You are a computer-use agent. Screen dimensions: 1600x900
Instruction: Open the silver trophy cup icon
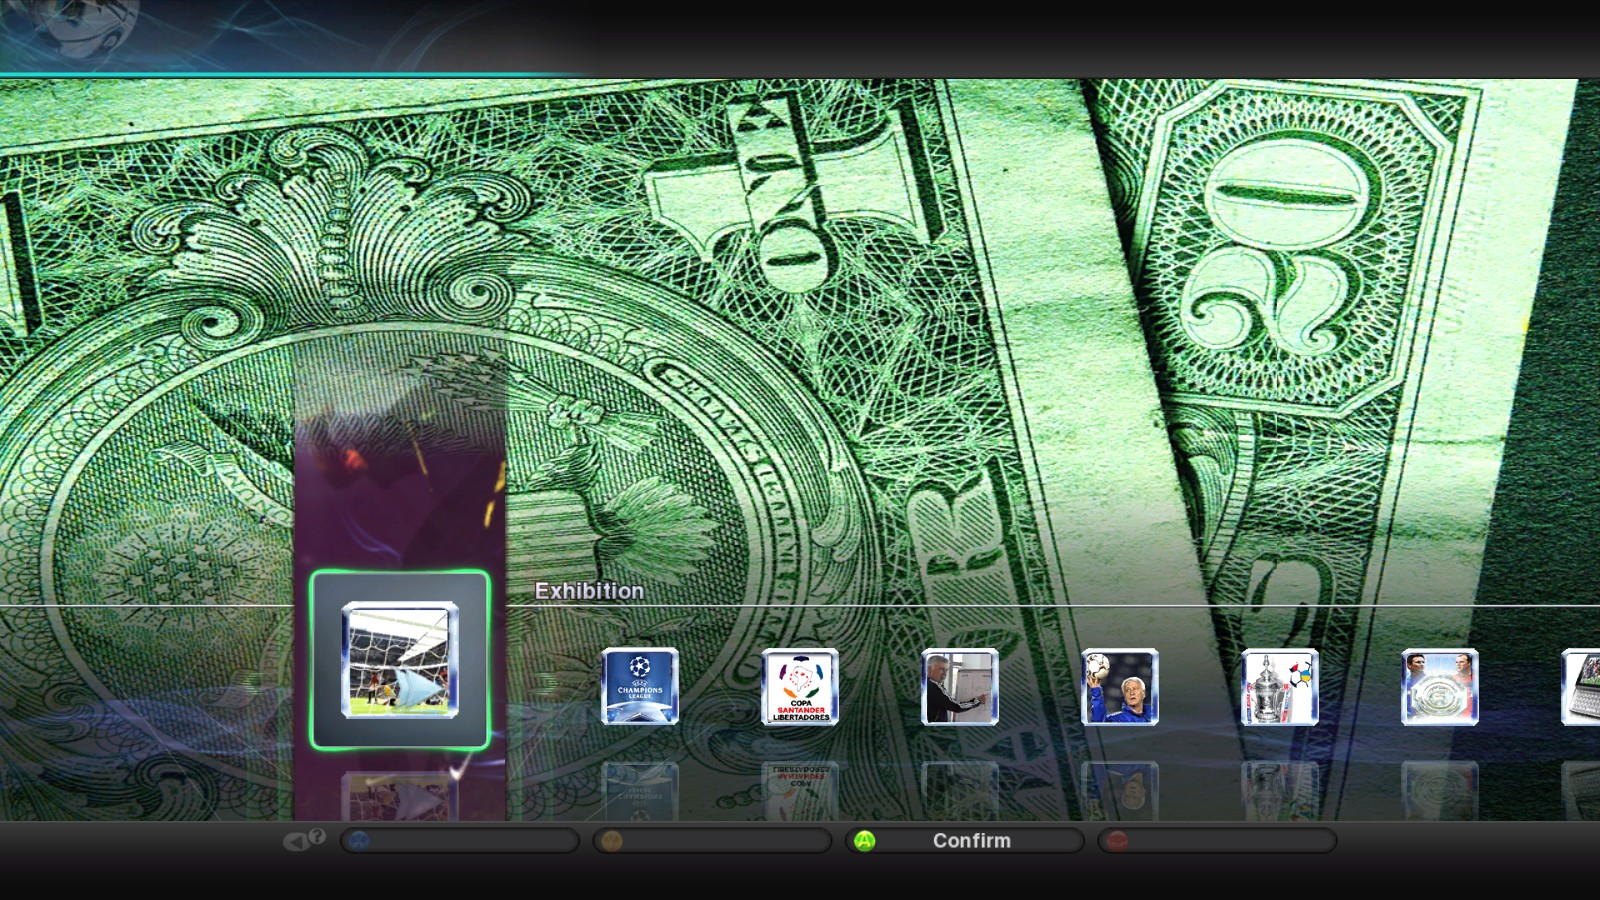tap(1280, 686)
